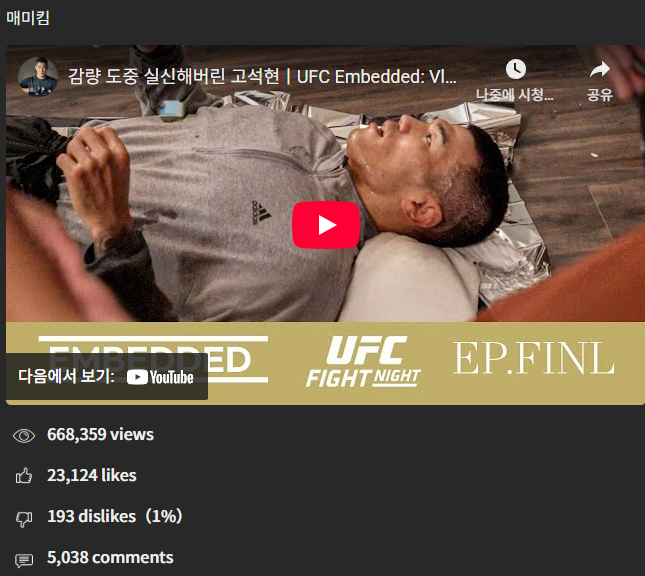Click the 193 dislikes (1%) text
This screenshot has width=645, height=576.
[115, 516]
